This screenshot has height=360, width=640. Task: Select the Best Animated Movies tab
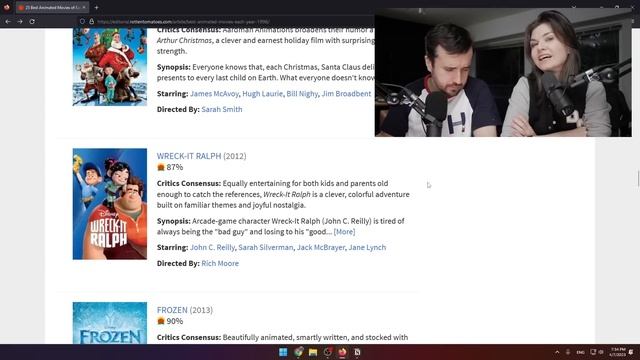[52, 7]
